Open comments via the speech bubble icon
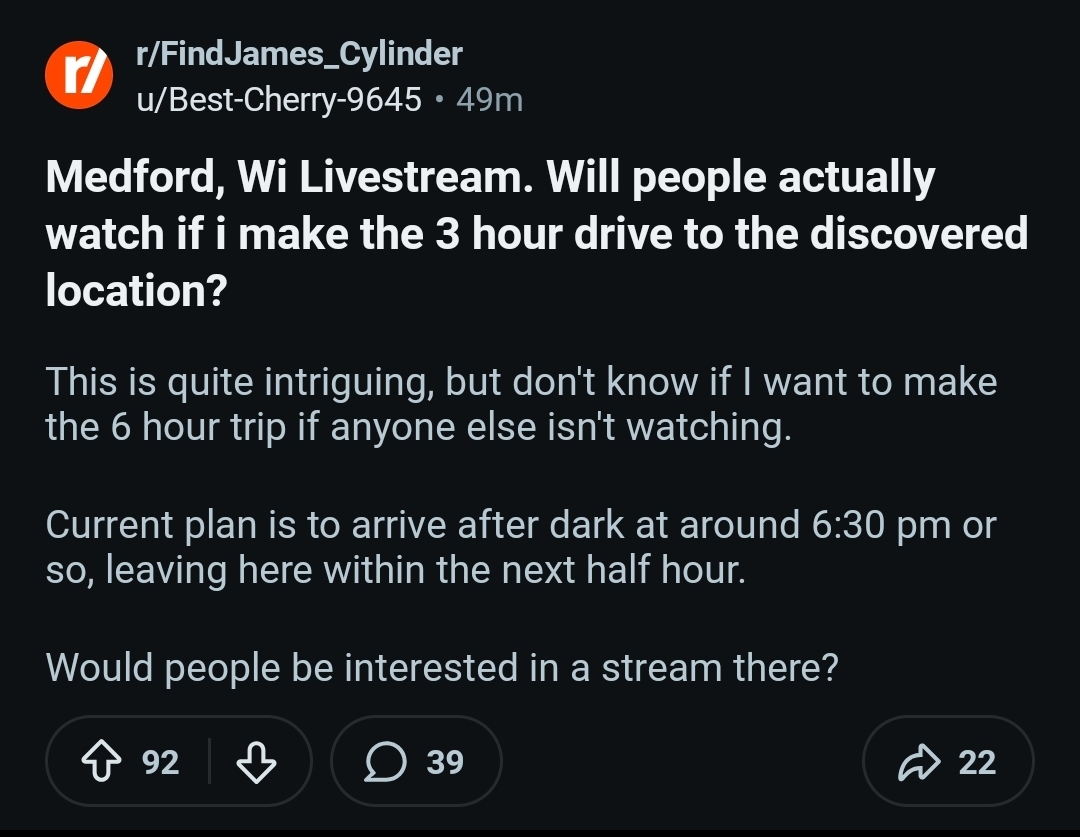Viewport: 1080px width, 837px height. click(384, 762)
